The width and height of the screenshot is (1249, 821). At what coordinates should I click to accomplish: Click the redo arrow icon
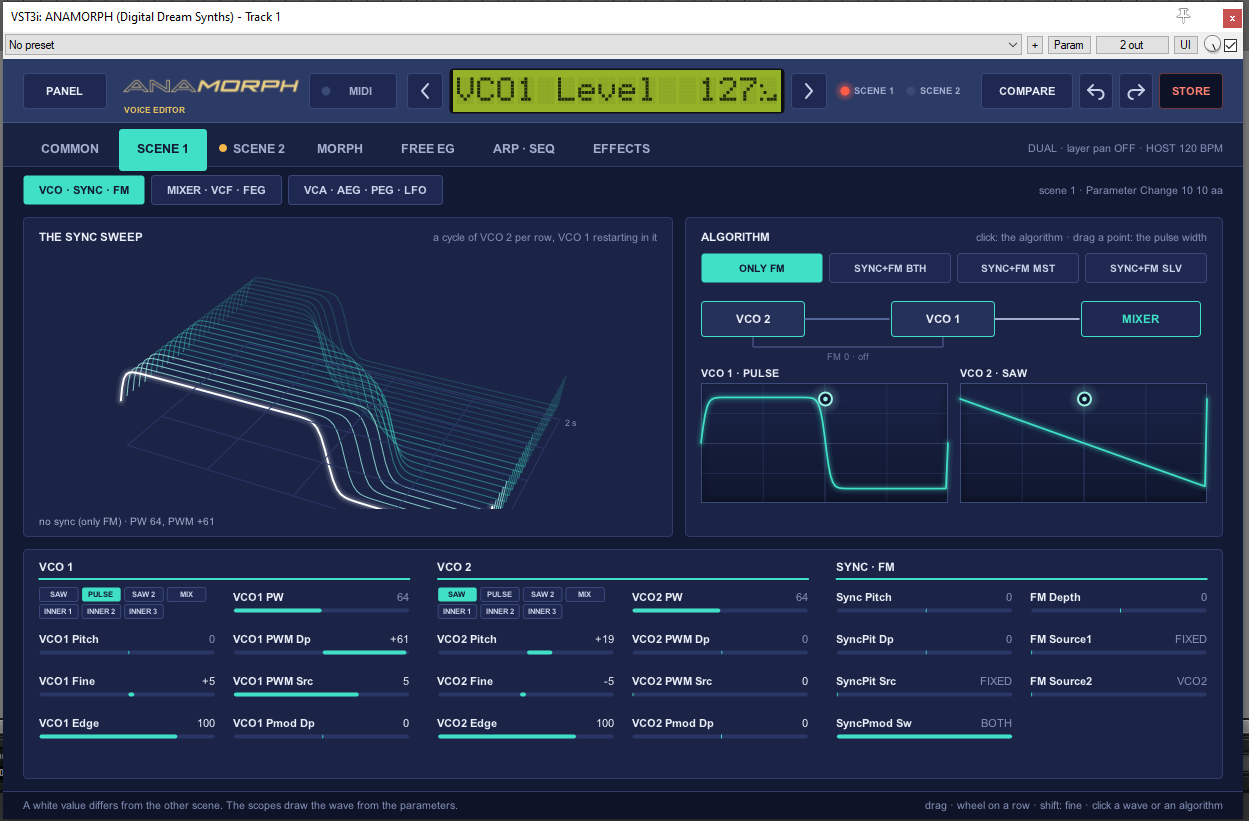[x=1136, y=91]
